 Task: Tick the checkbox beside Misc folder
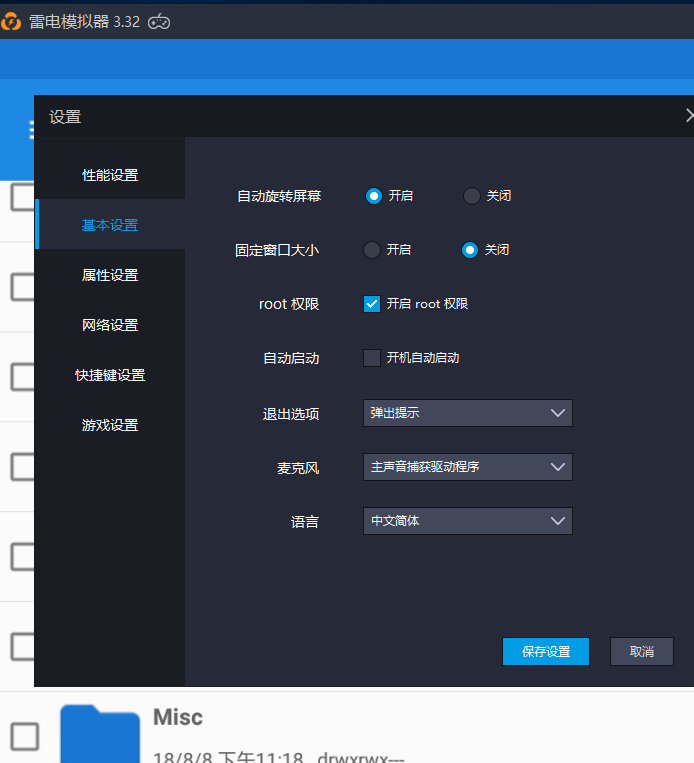point(24,737)
